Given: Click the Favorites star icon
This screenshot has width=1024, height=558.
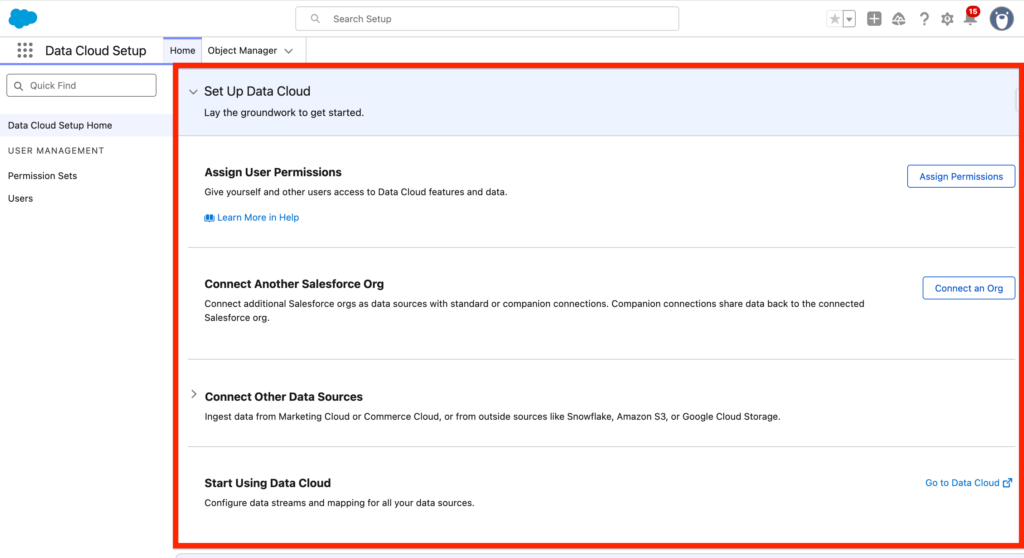Looking at the screenshot, I should [x=835, y=19].
